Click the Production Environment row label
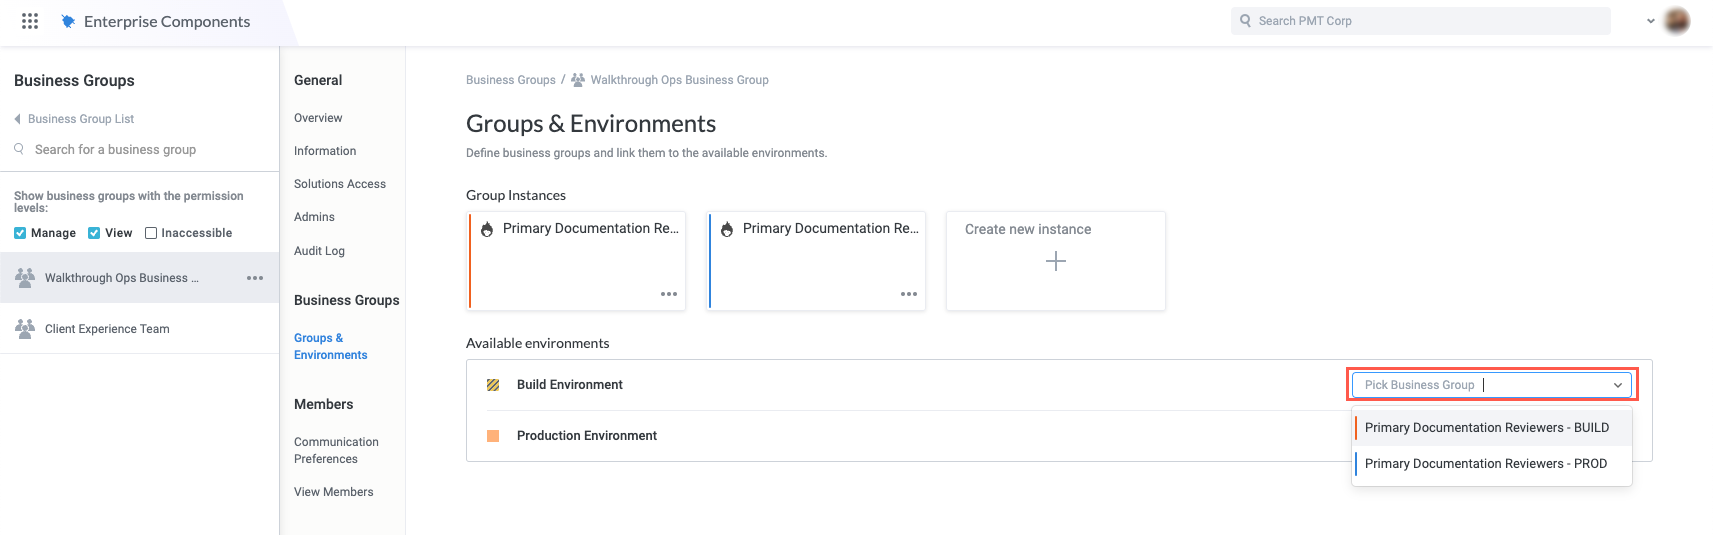This screenshot has width=1713, height=535. coord(587,436)
